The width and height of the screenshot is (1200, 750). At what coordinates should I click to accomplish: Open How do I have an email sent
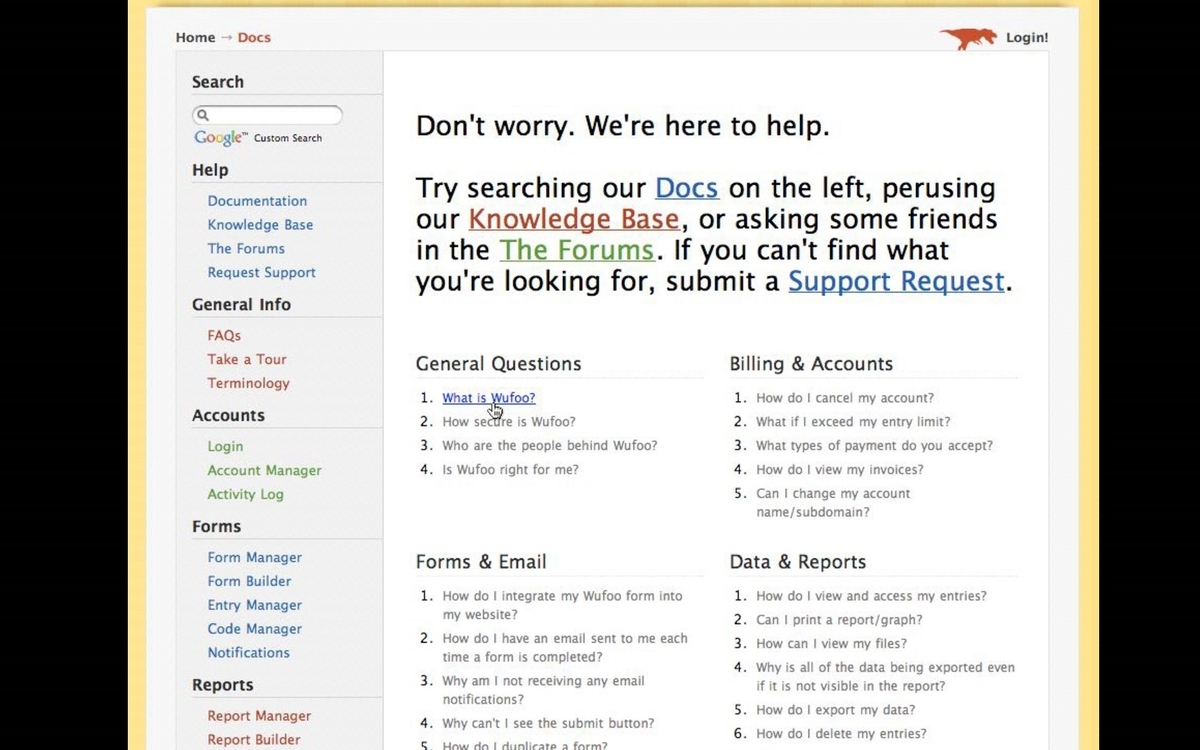click(565, 648)
